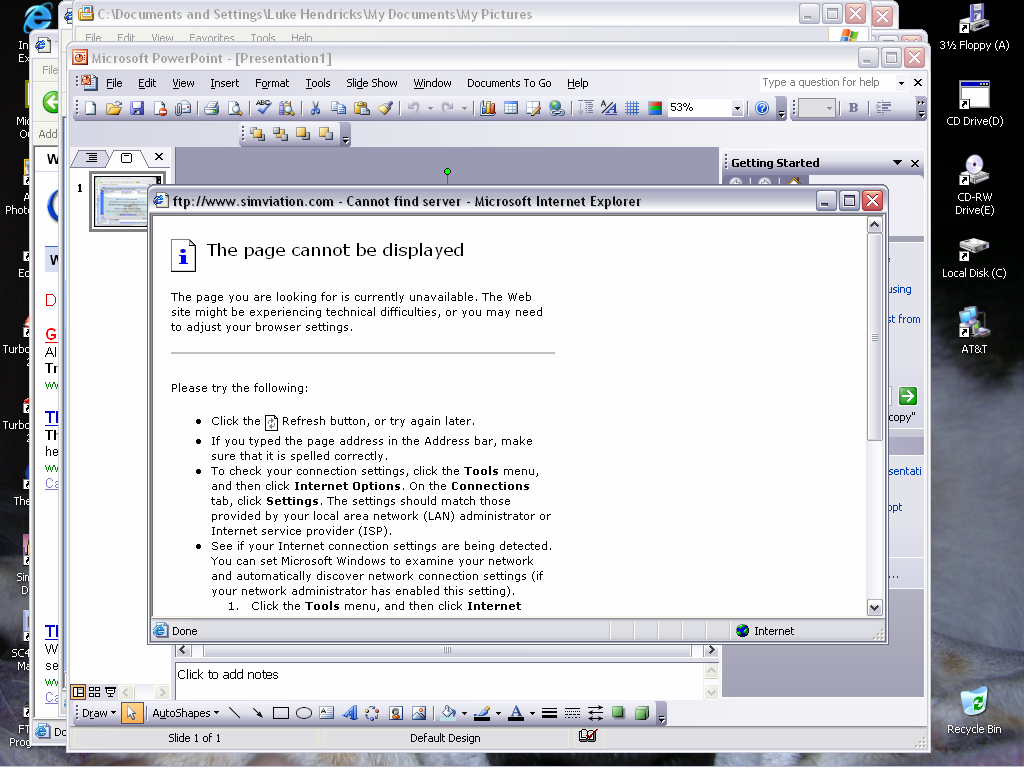Toggle Bold formatting button

click(x=853, y=108)
